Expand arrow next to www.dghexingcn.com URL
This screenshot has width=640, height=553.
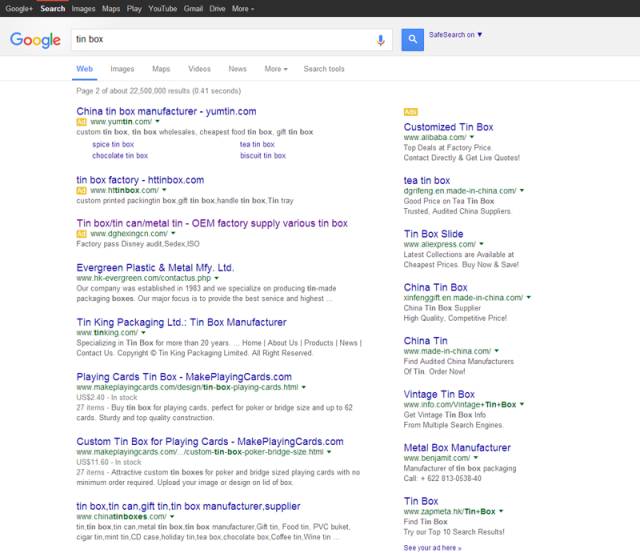point(173,233)
